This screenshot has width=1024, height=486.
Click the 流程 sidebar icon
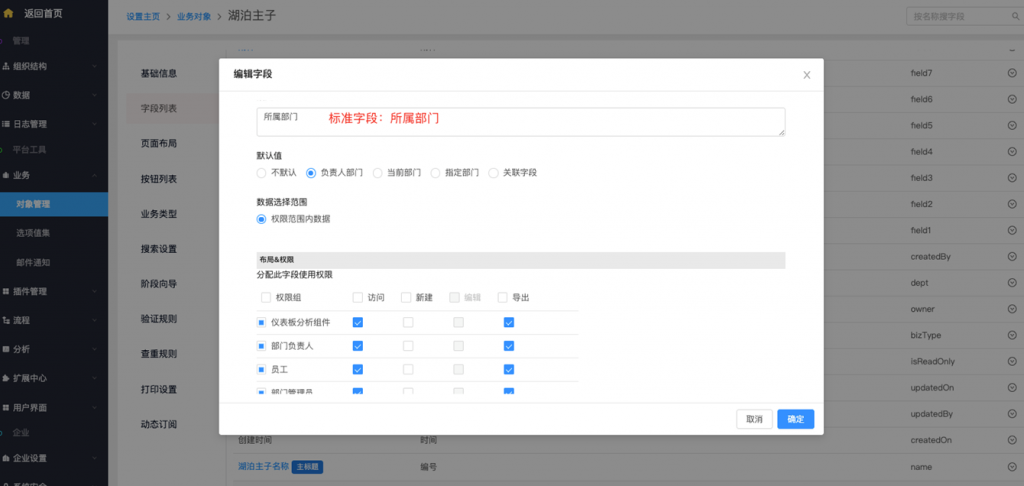coord(6,321)
